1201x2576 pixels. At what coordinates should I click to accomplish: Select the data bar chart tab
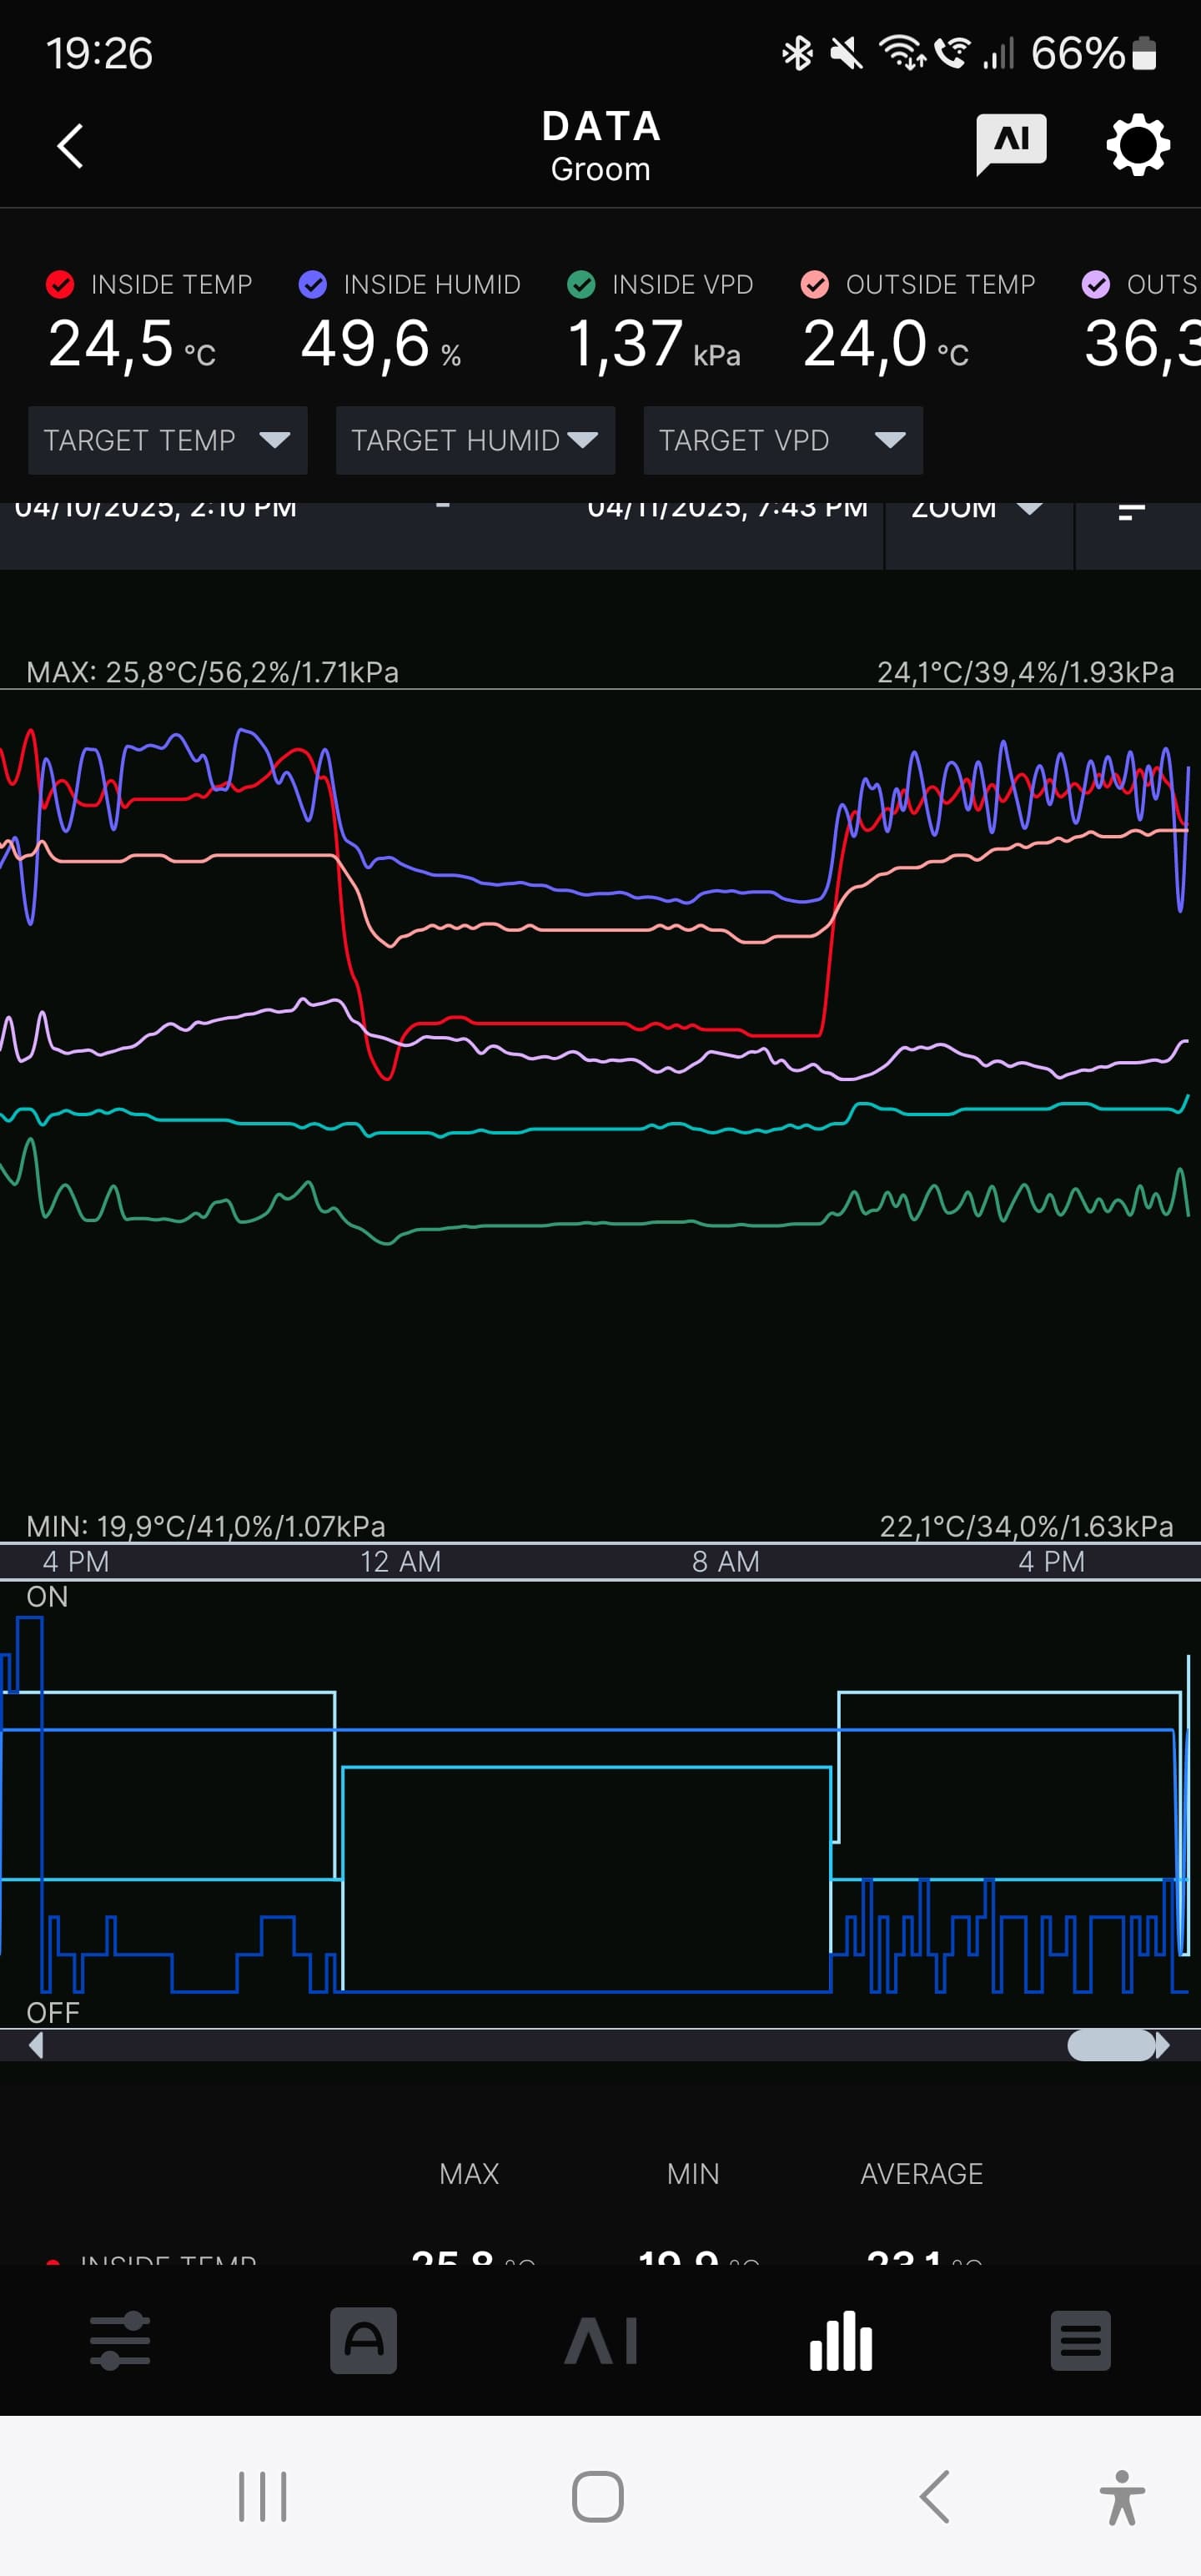click(841, 2341)
